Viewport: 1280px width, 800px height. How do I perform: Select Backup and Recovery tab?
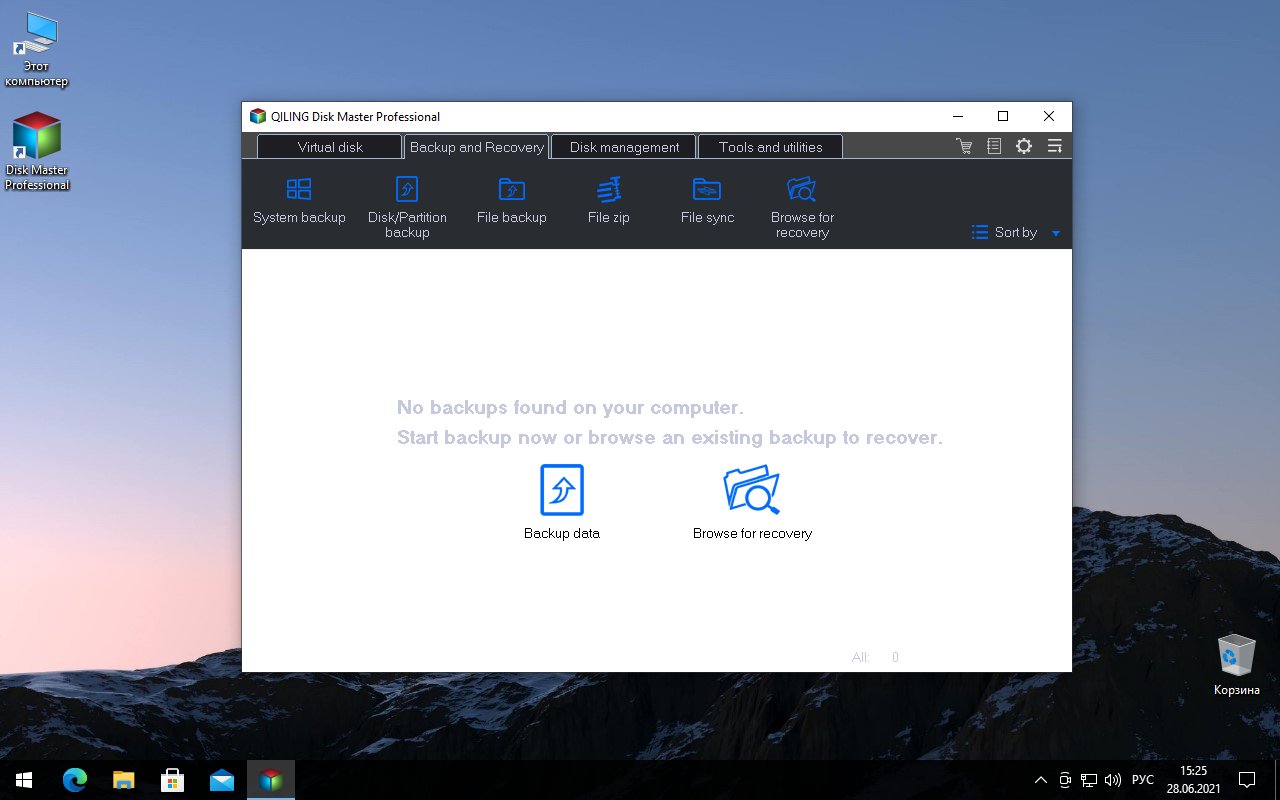[477, 147]
